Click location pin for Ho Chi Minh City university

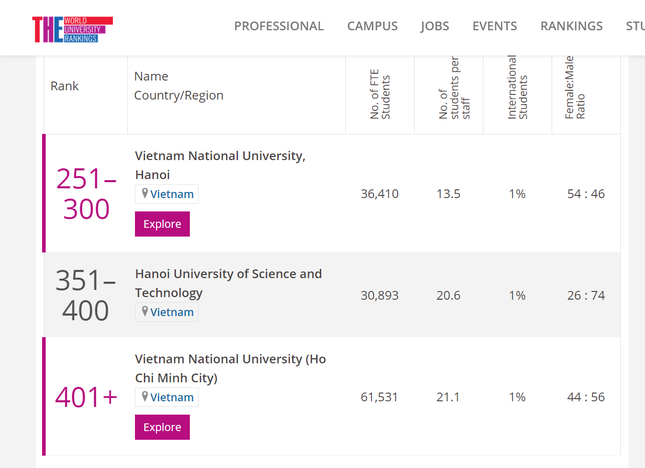[x=145, y=397]
